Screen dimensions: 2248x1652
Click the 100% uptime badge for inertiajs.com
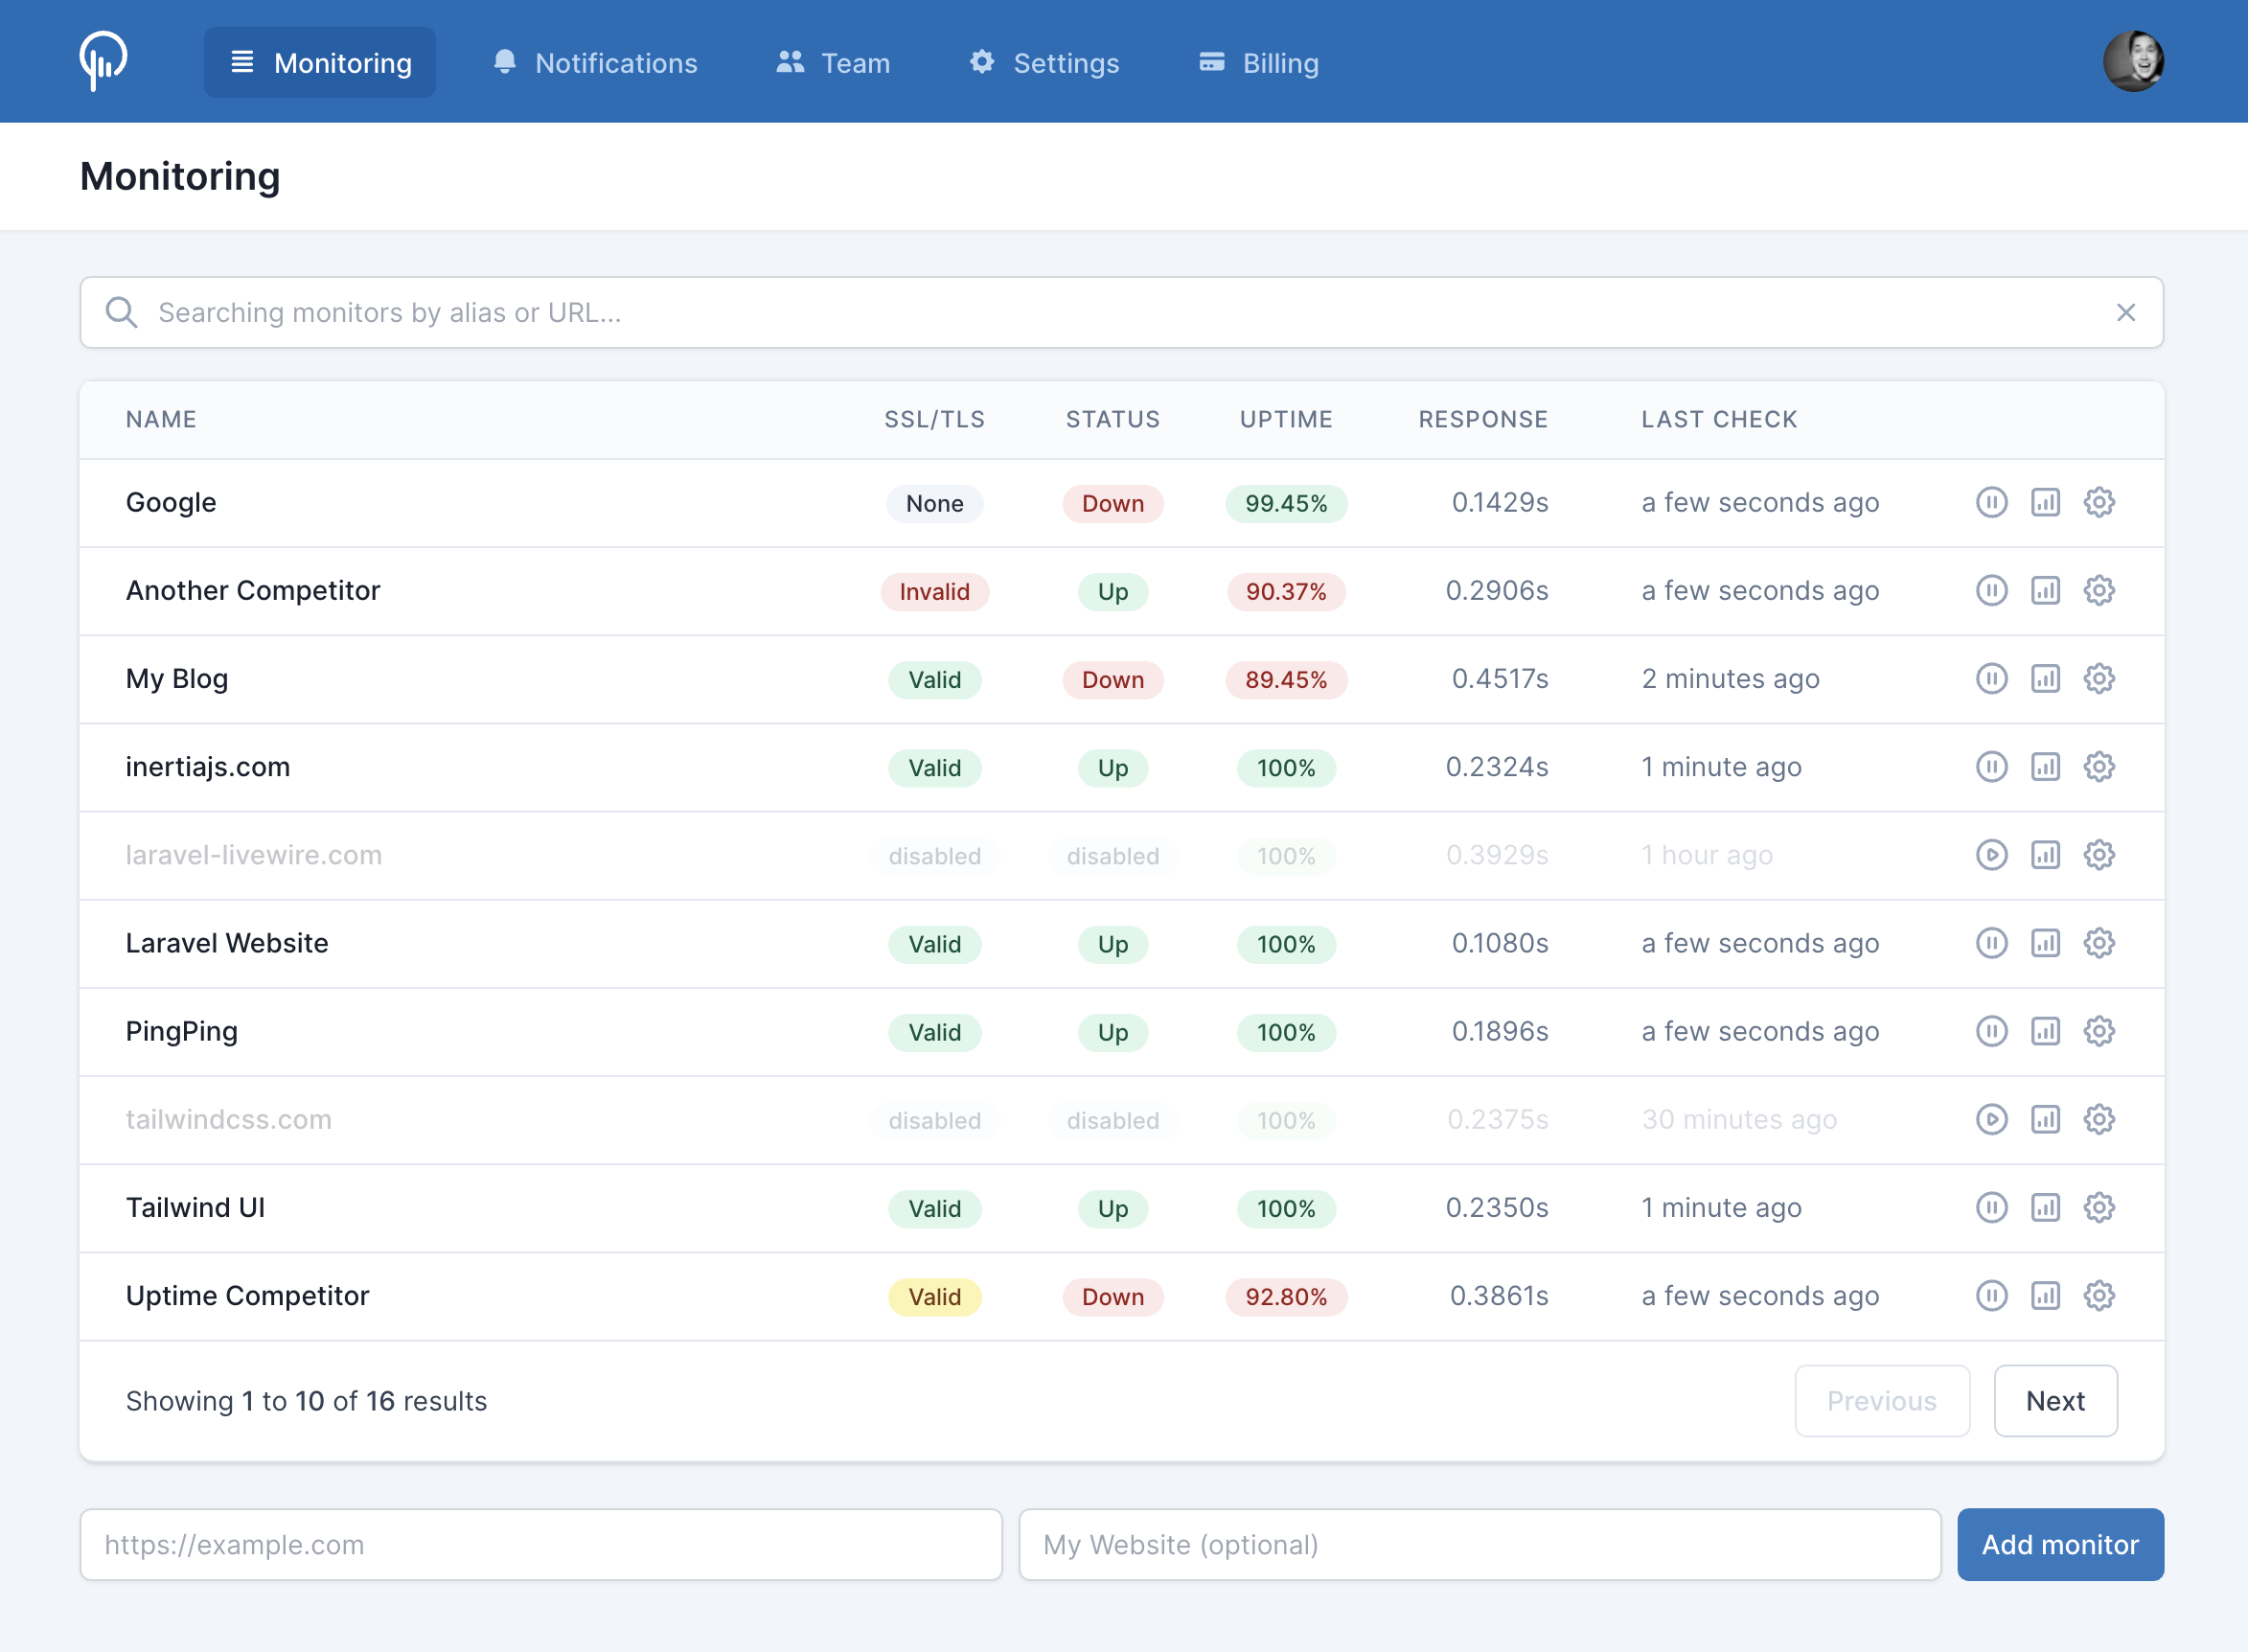click(1286, 767)
